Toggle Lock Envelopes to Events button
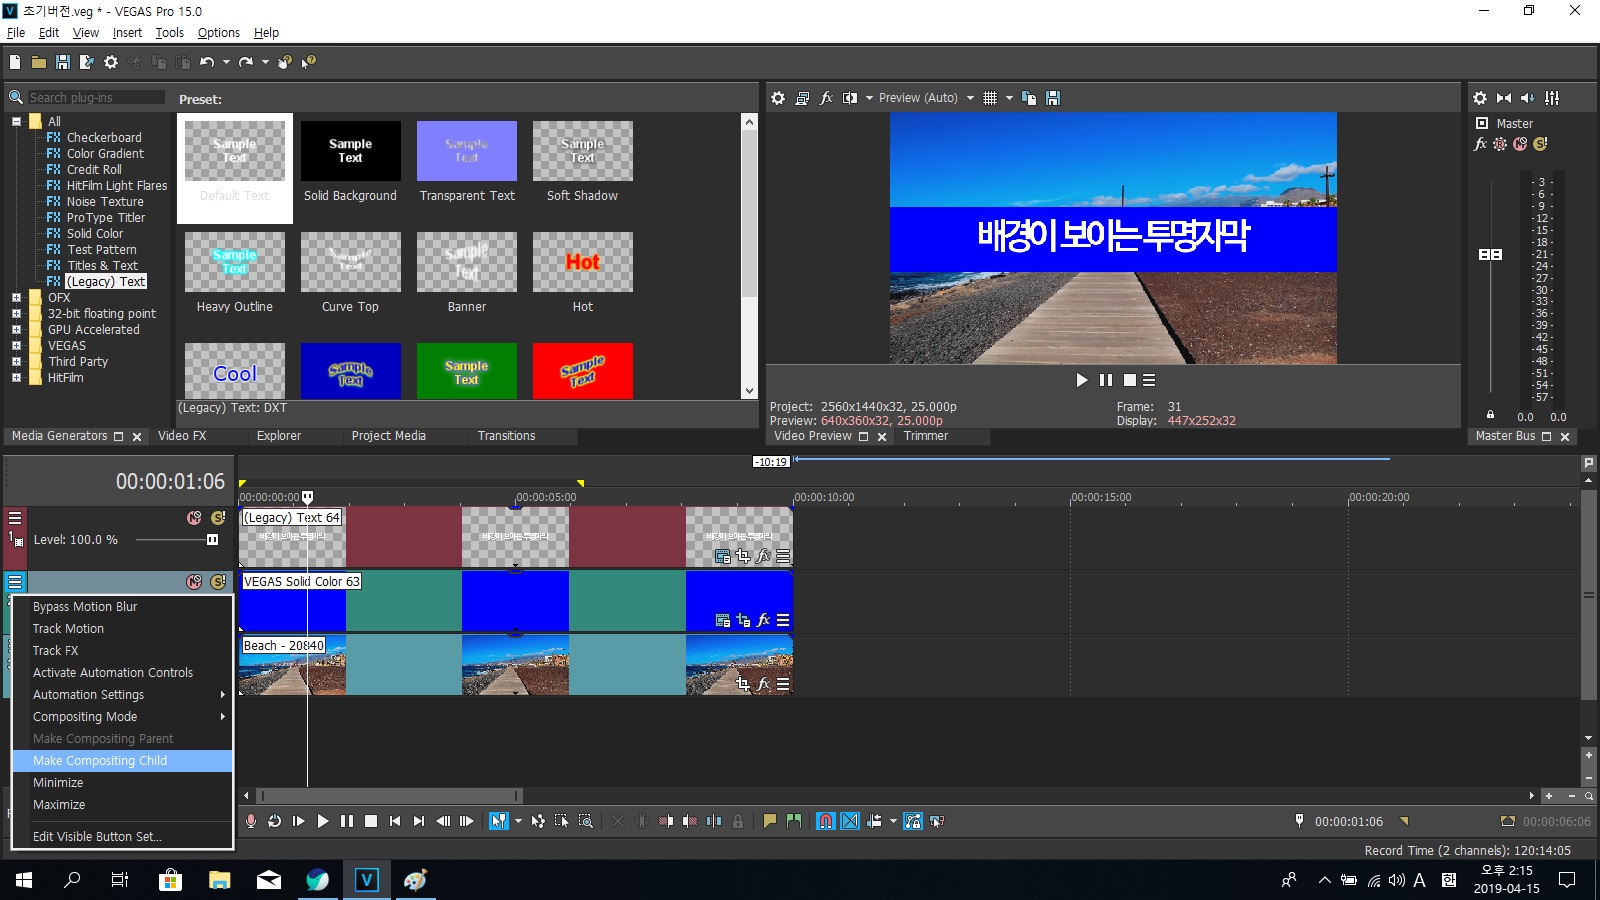This screenshot has width=1600, height=900. [913, 821]
